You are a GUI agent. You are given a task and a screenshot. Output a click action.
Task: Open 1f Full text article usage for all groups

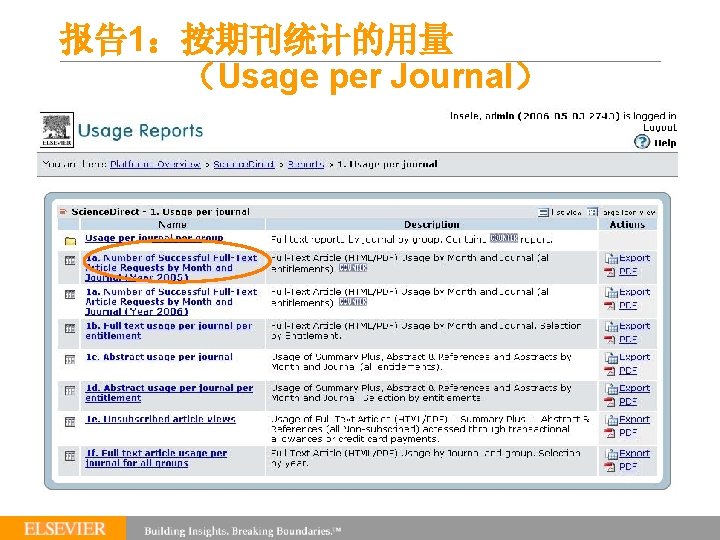[156, 458]
